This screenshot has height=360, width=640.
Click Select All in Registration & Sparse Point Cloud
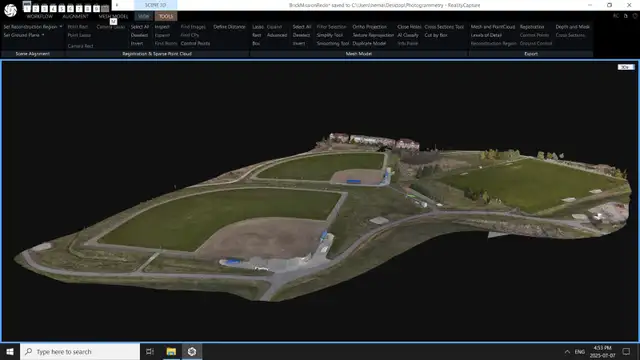(x=140, y=27)
